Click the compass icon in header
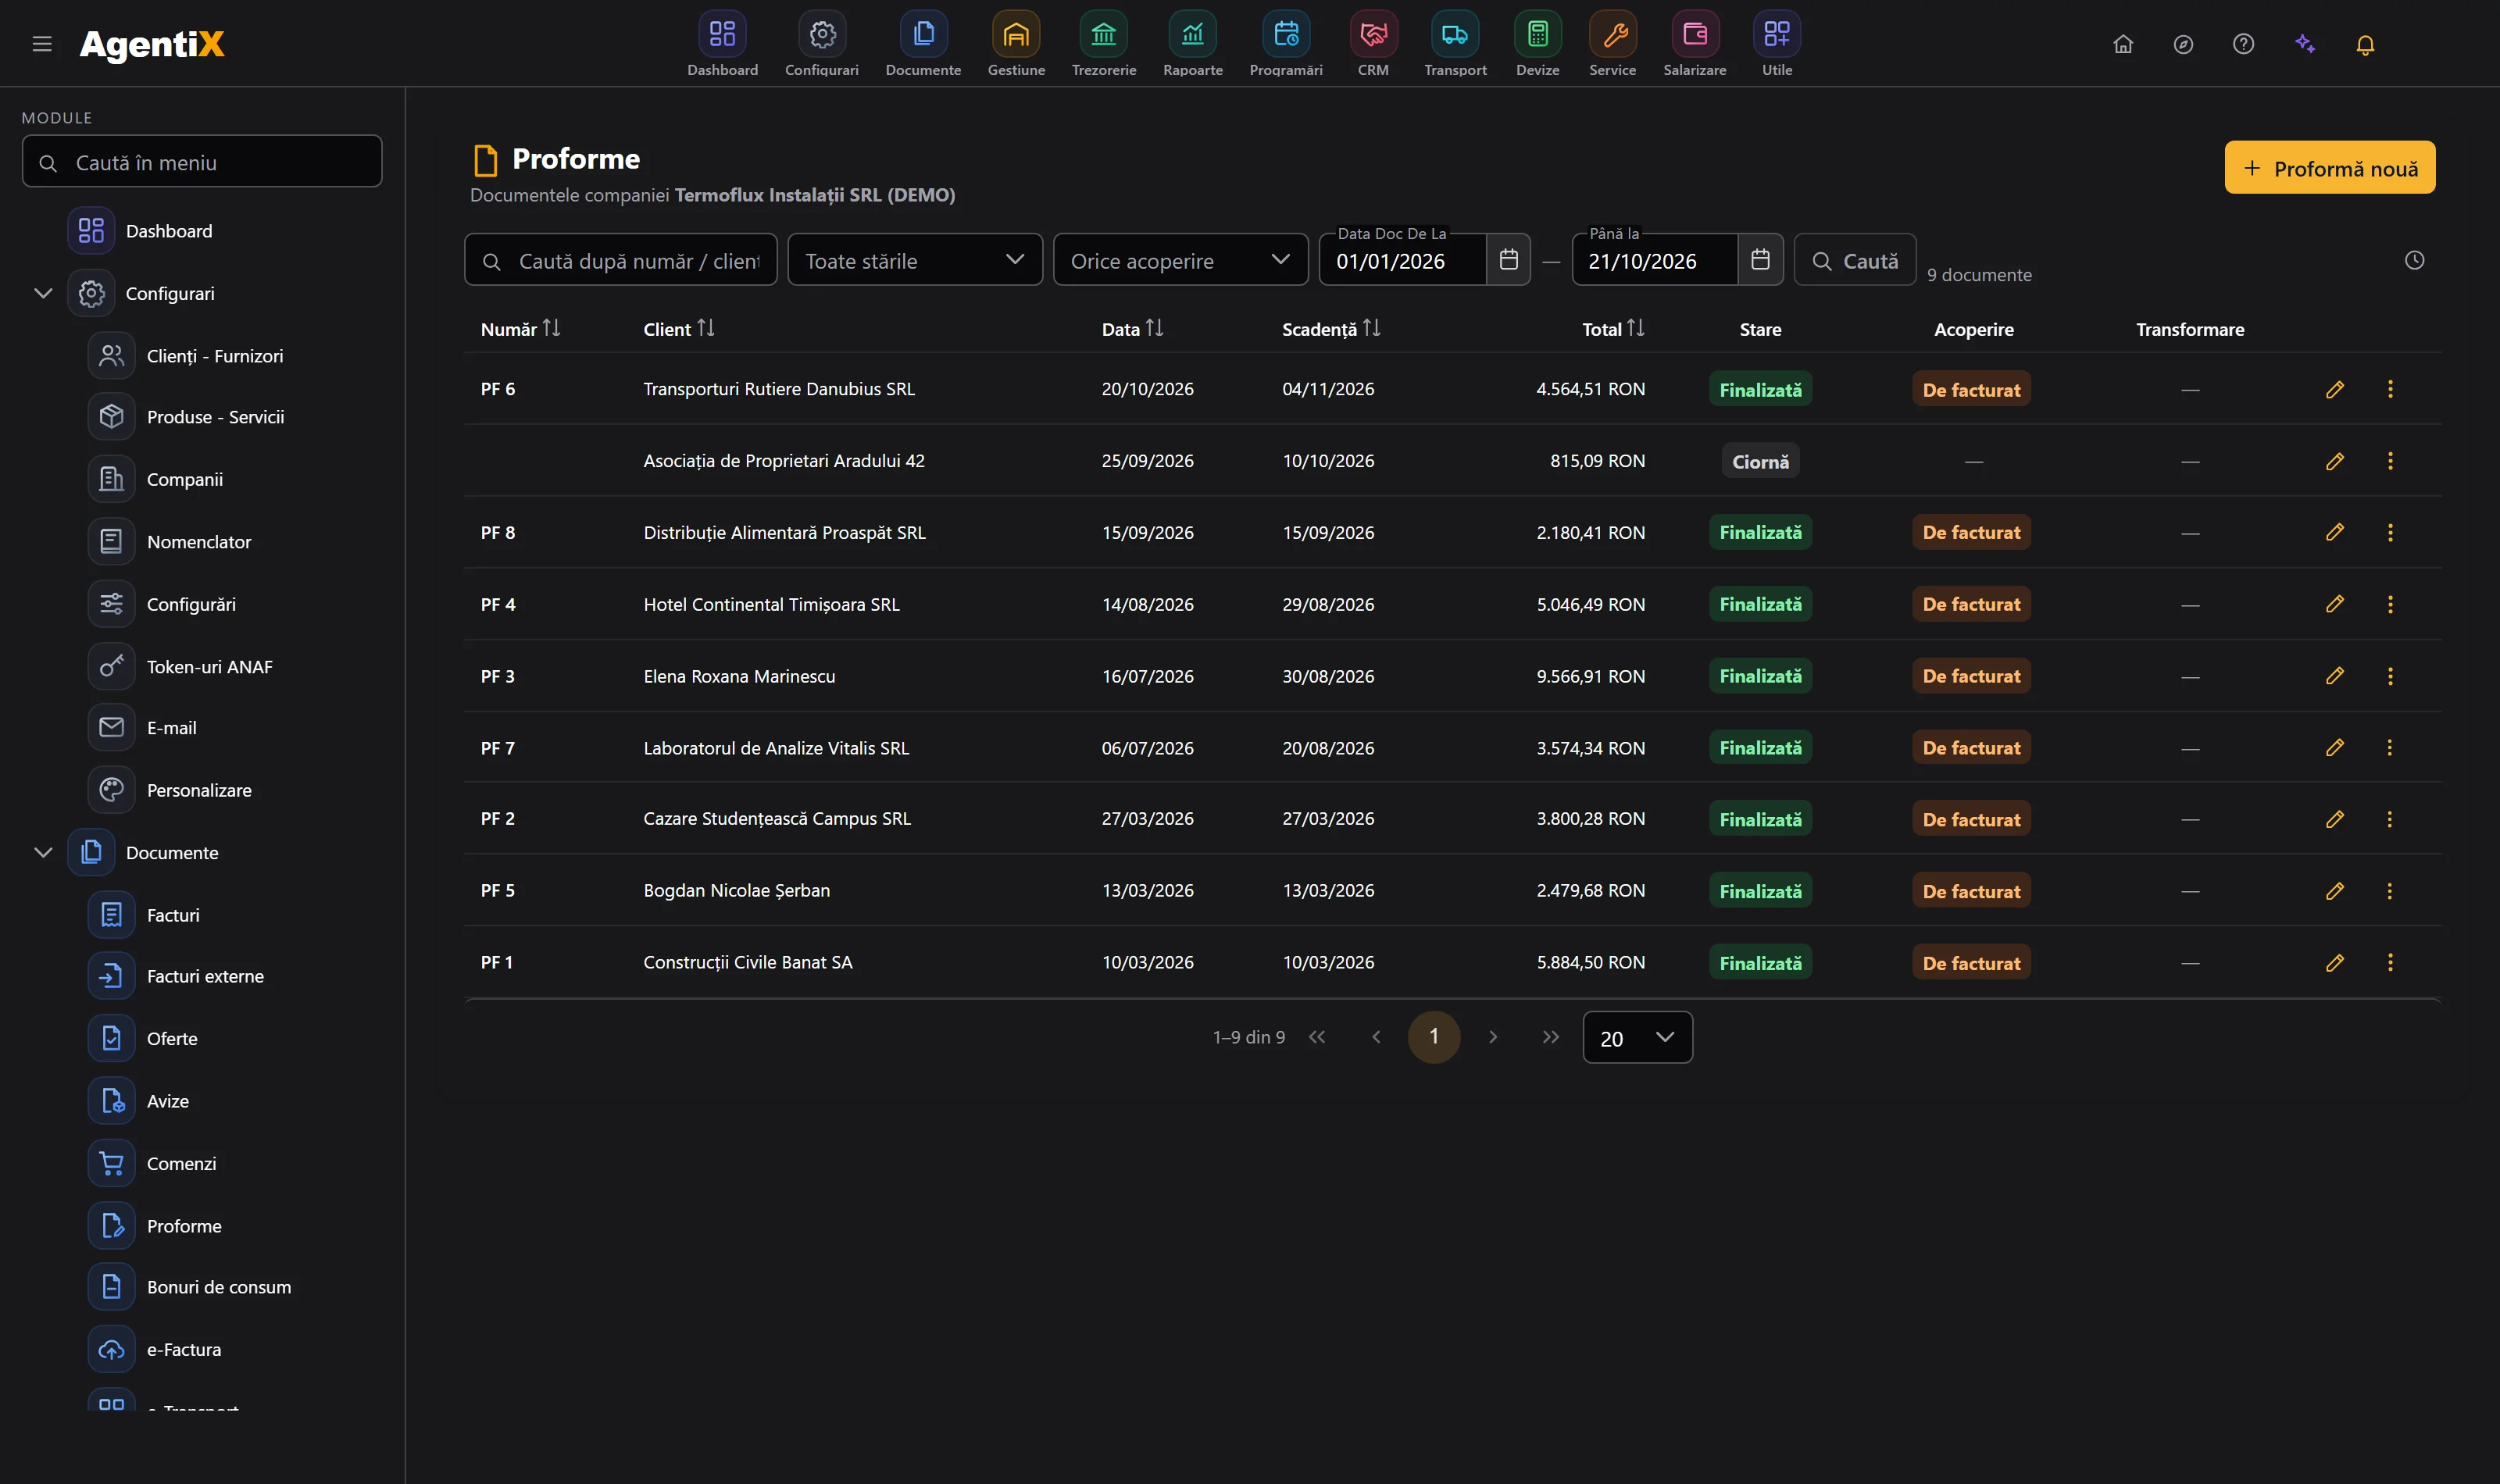 (2183, 44)
